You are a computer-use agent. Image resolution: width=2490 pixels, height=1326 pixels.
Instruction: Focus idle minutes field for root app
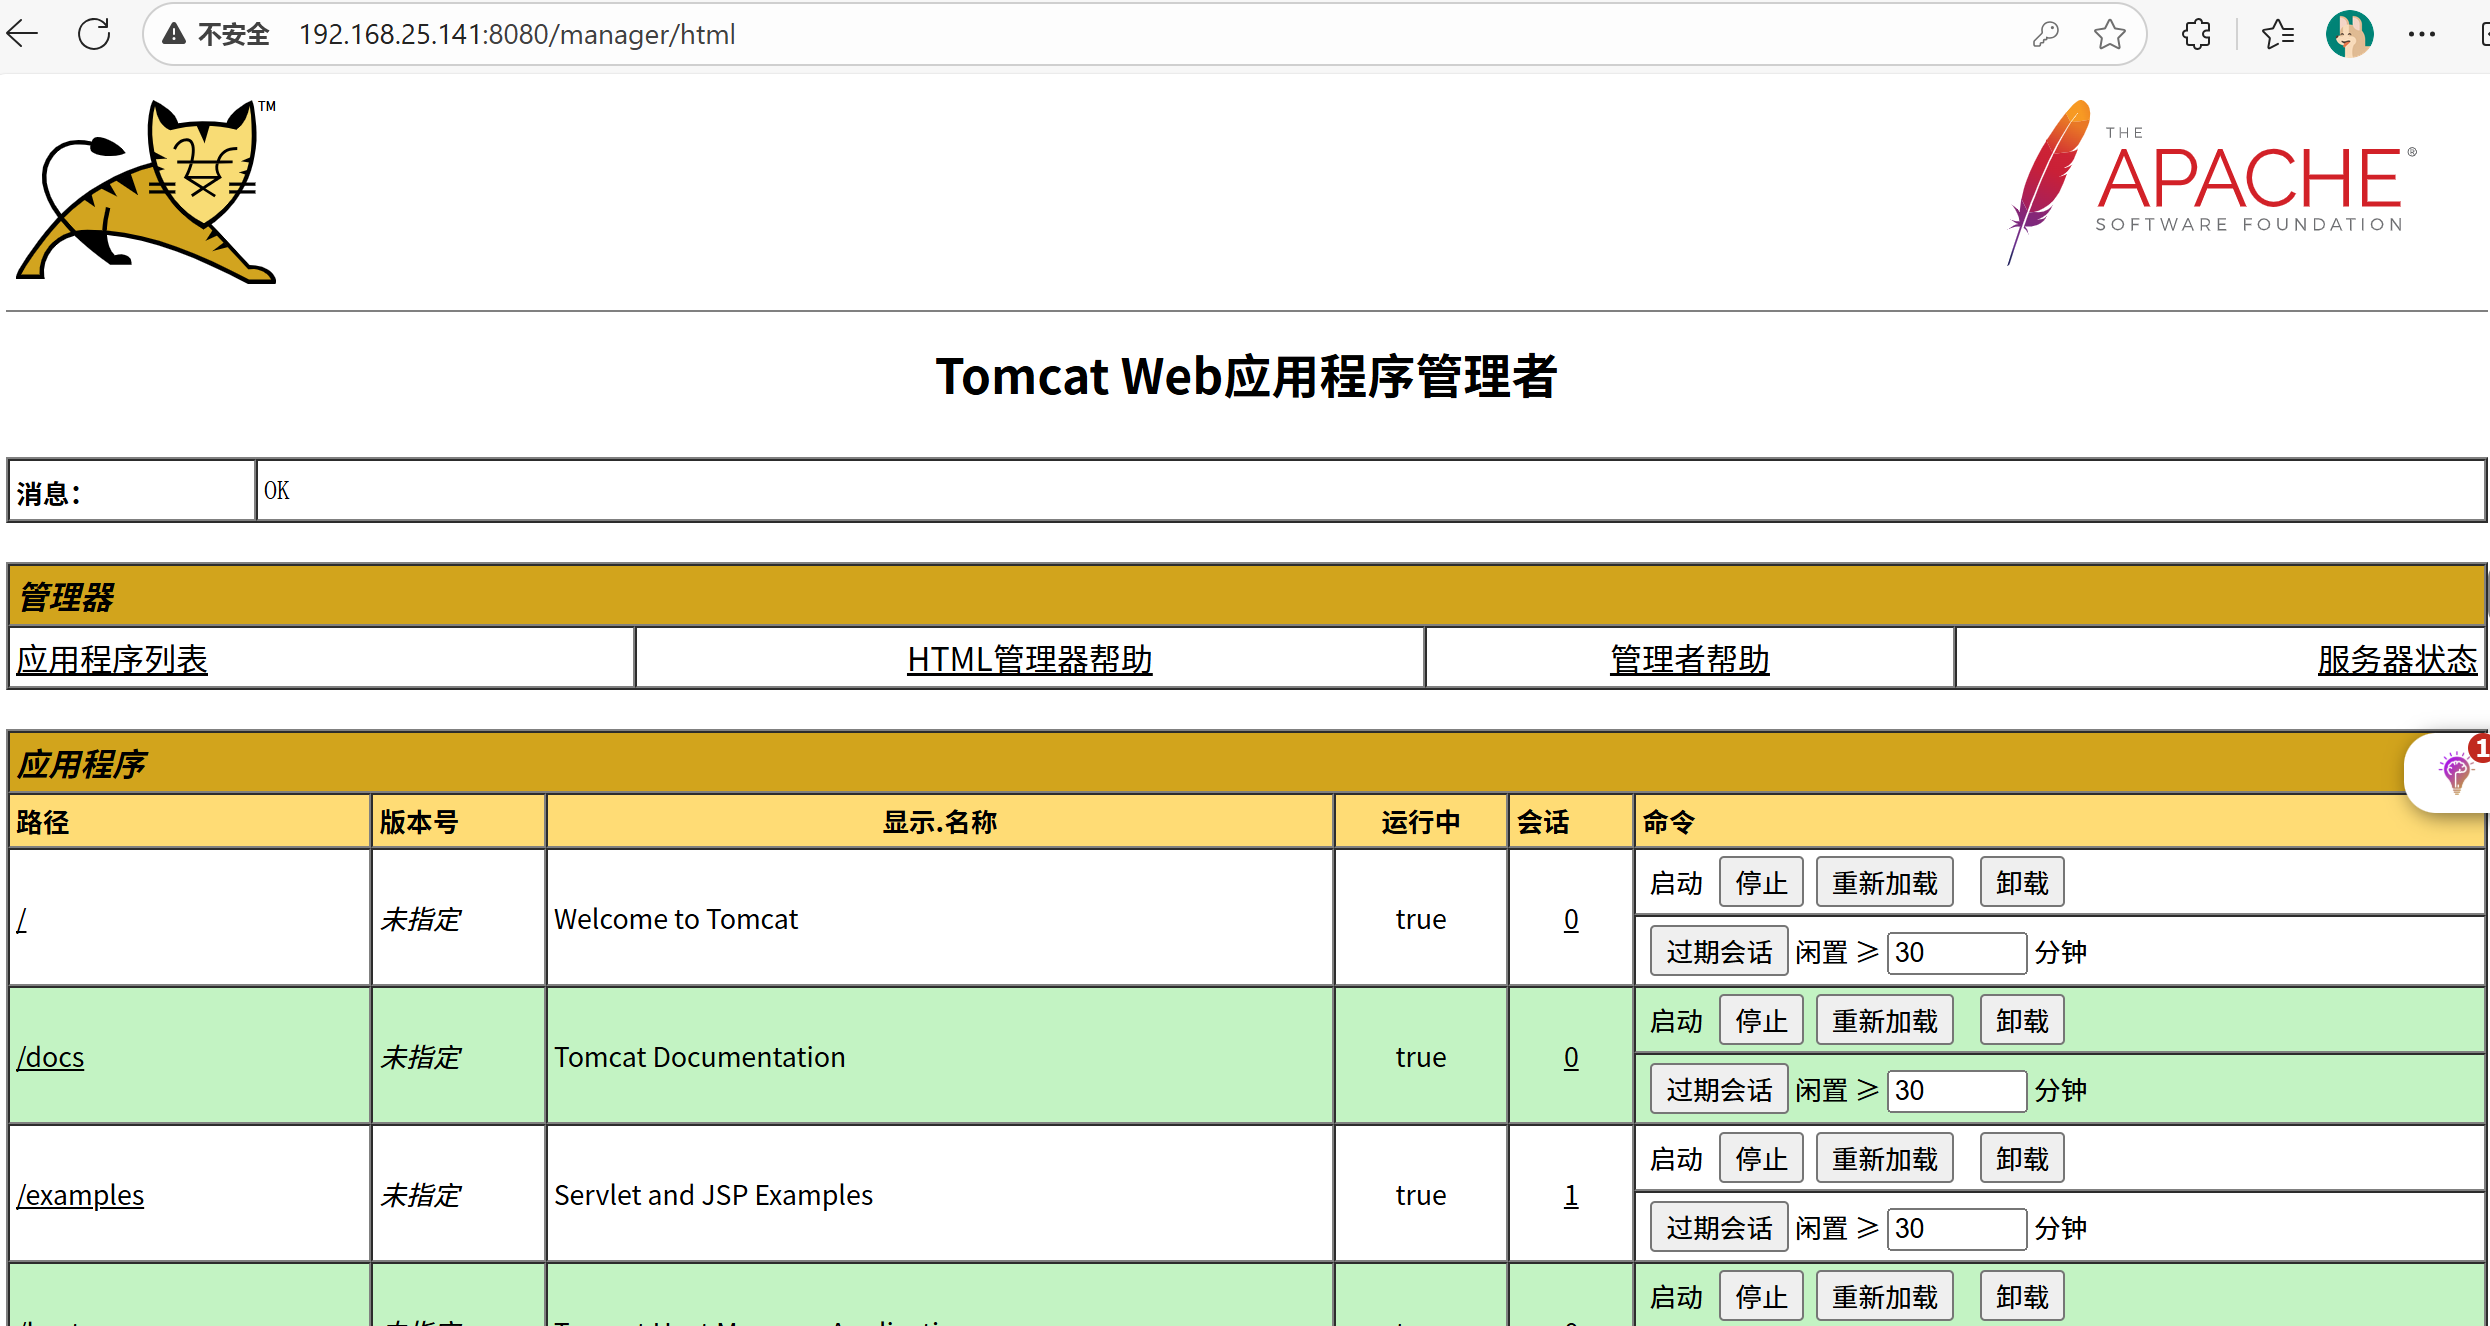pos(1957,952)
